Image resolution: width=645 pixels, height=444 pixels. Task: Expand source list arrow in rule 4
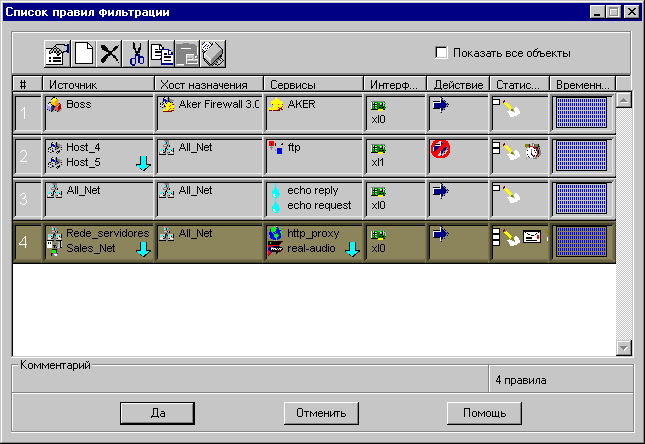click(142, 249)
